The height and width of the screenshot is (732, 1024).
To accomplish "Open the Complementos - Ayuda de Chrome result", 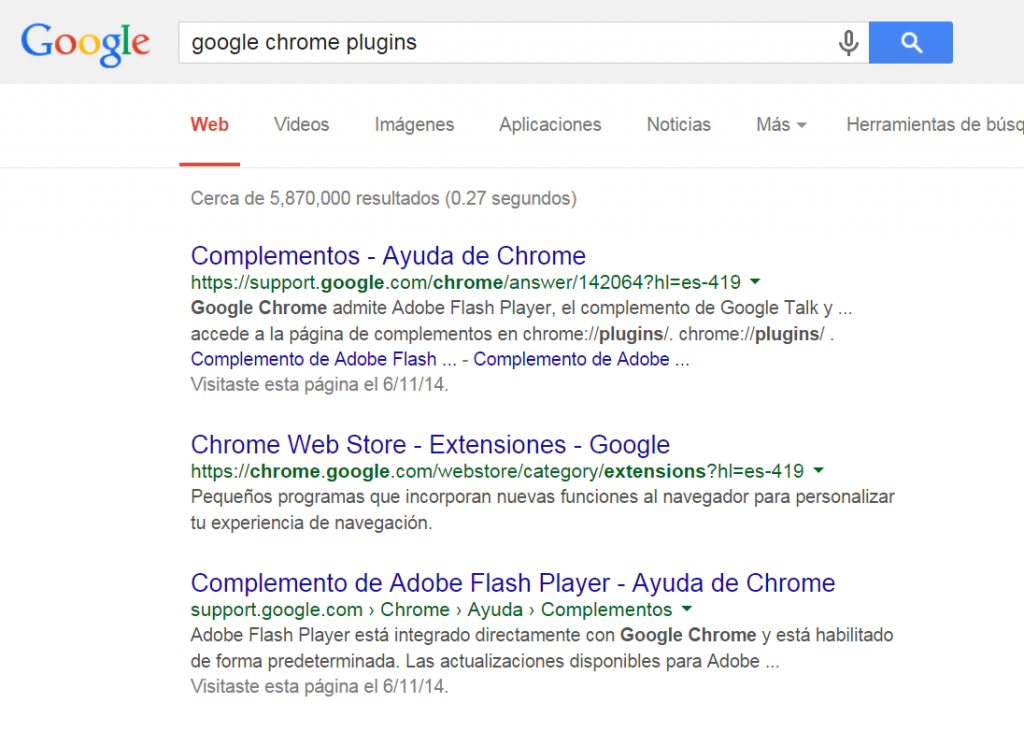I will pos(388,256).
